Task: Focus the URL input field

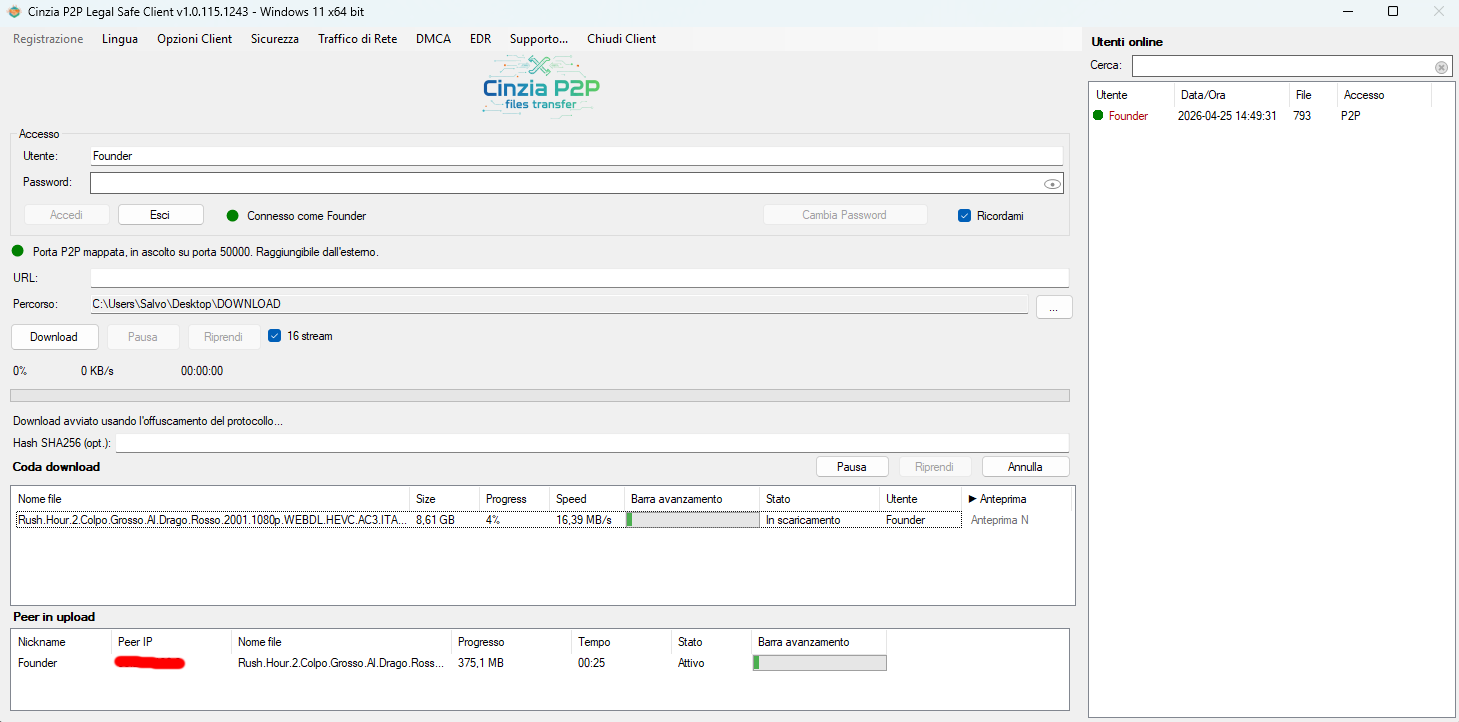Action: (580, 277)
